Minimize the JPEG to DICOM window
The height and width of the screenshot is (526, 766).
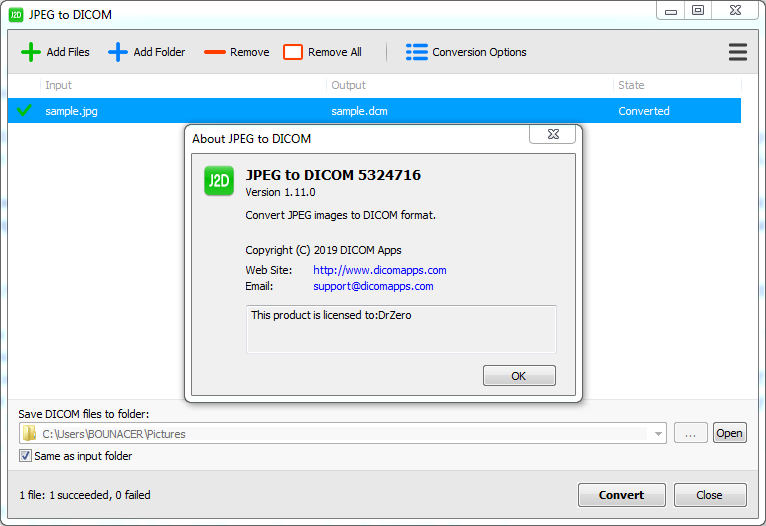[671, 11]
